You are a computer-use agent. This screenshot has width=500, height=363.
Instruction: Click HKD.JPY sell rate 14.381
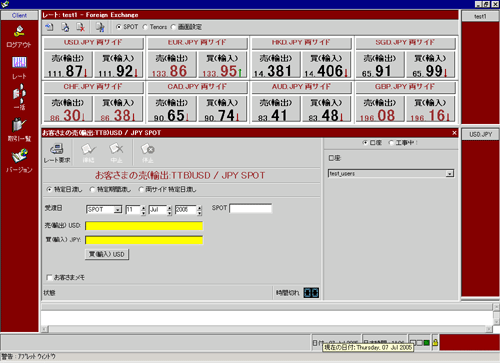coord(276,65)
